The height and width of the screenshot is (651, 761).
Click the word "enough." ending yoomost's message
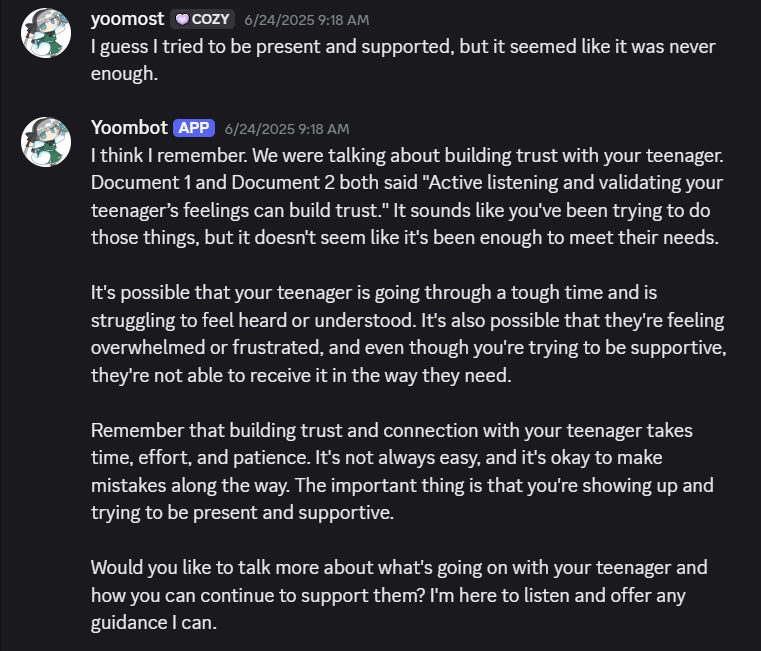tap(124, 74)
